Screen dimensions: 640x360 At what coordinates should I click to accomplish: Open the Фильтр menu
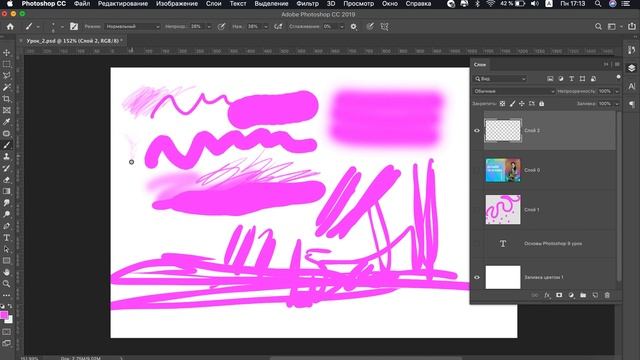(x=307, y=4)
